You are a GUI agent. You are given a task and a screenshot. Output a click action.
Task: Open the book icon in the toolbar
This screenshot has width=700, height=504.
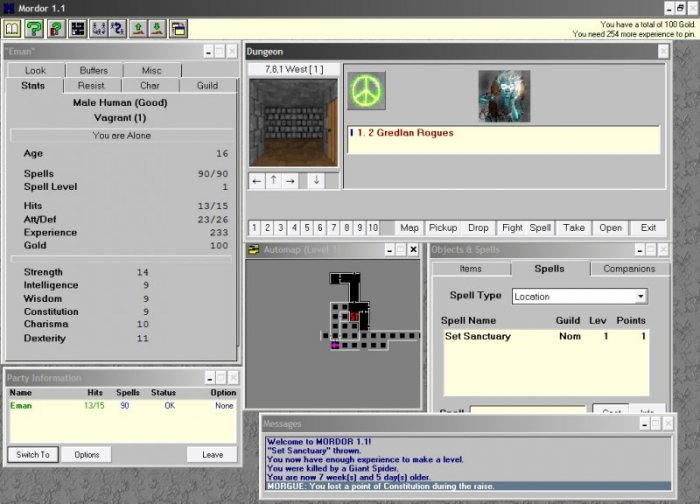pyautogui.click(x=12, y=29)
